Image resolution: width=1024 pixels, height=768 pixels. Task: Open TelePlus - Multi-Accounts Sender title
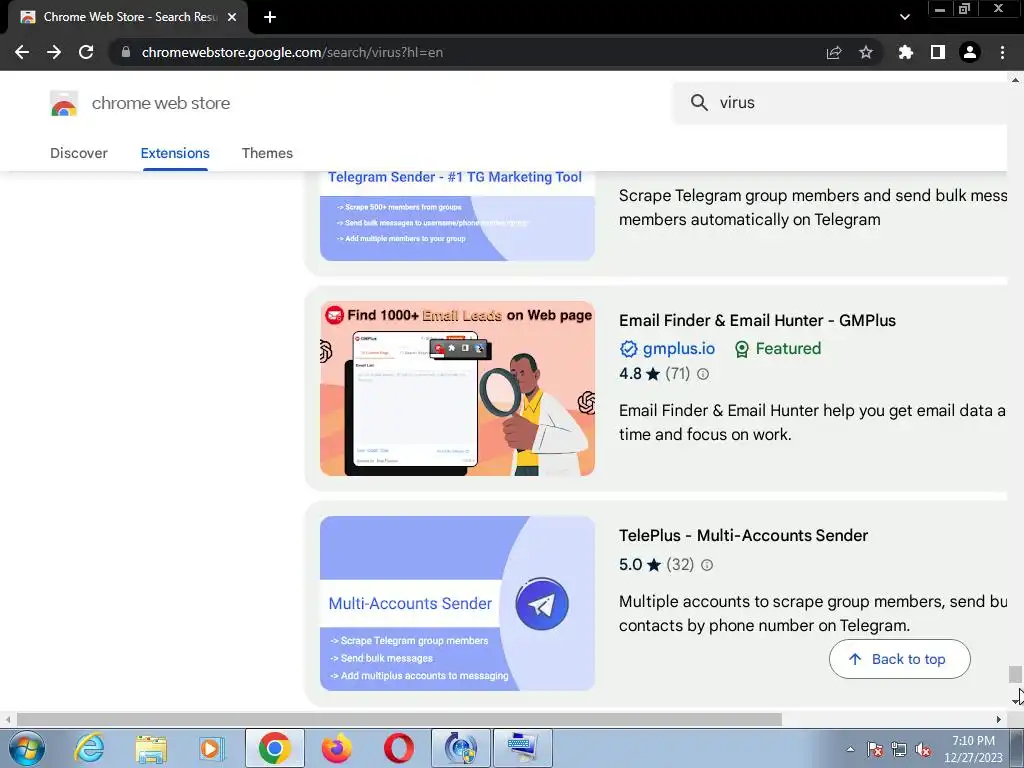743,536
